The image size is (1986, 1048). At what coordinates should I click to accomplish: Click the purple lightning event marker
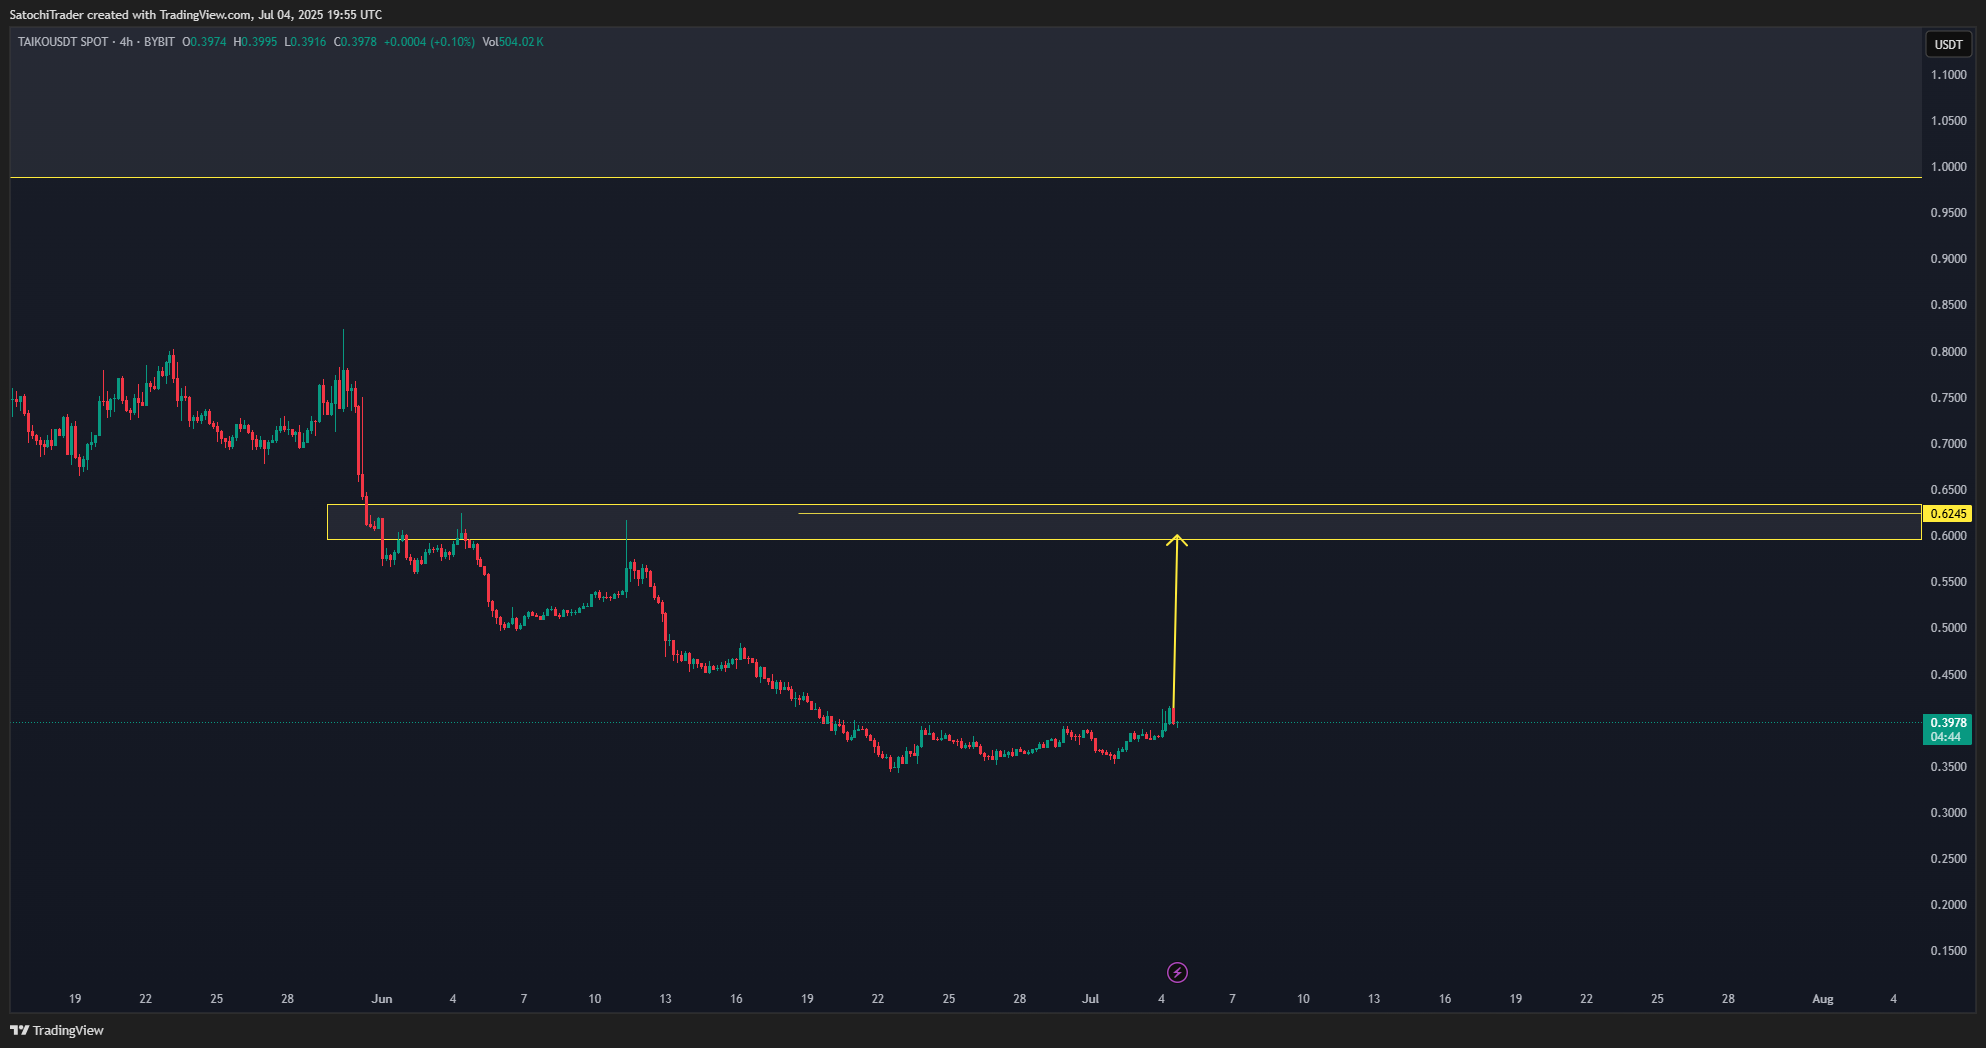coord(1177,972)
